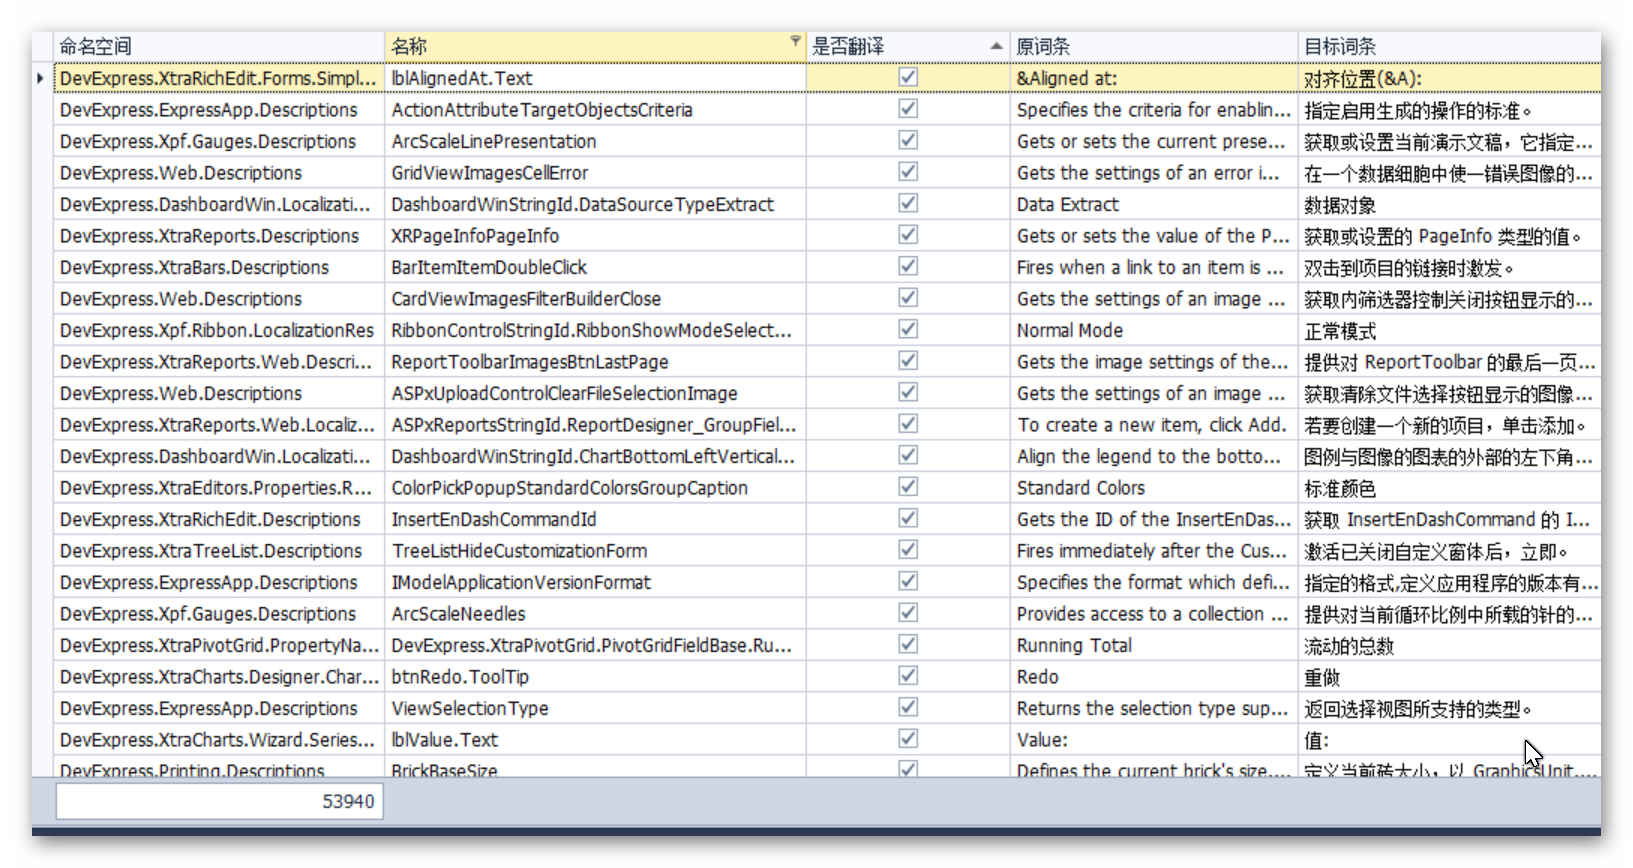Screen dimensions: 1633x868
Task: Select cell 'DevExpress.XtraBars.Descriptions'
Action: tap(219, 267)
